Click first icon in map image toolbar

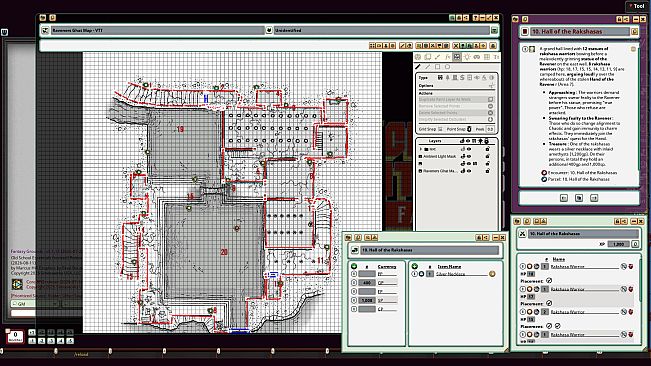[x=372, y=46]
